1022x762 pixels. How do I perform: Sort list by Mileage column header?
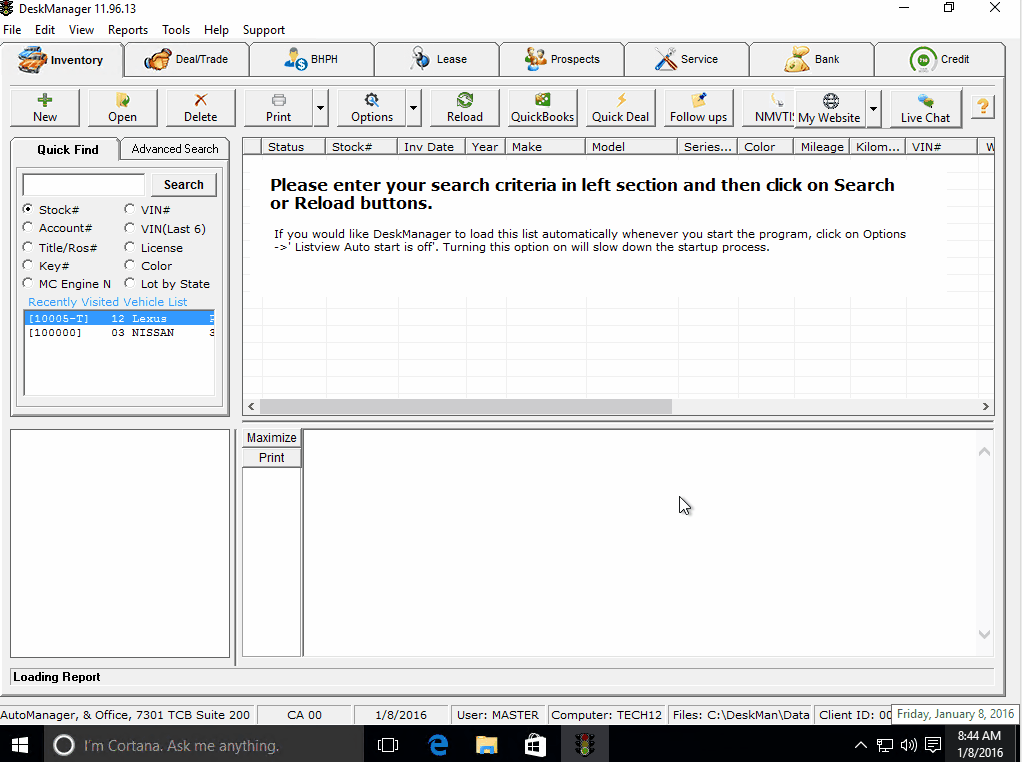click(822, 147)
